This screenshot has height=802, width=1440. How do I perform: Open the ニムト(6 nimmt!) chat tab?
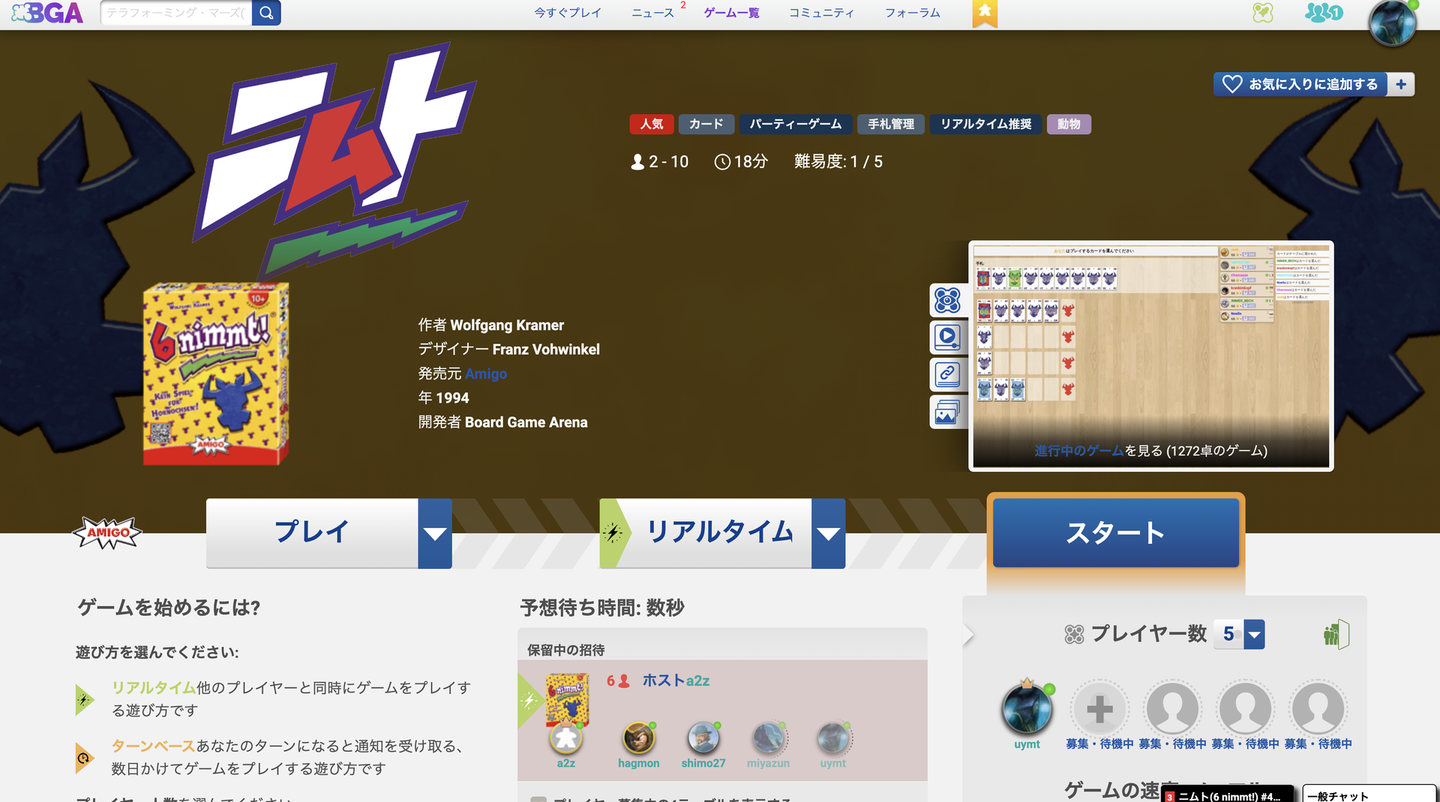[x=1228, y=796]
